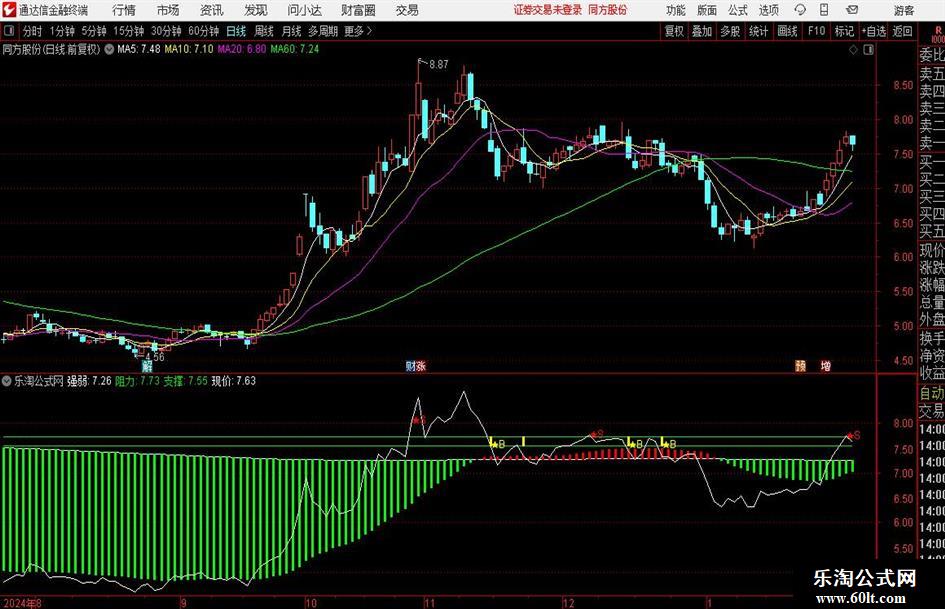Open the 版面 menu
This screenshot has width=945, height=609.
click(706, 10)
